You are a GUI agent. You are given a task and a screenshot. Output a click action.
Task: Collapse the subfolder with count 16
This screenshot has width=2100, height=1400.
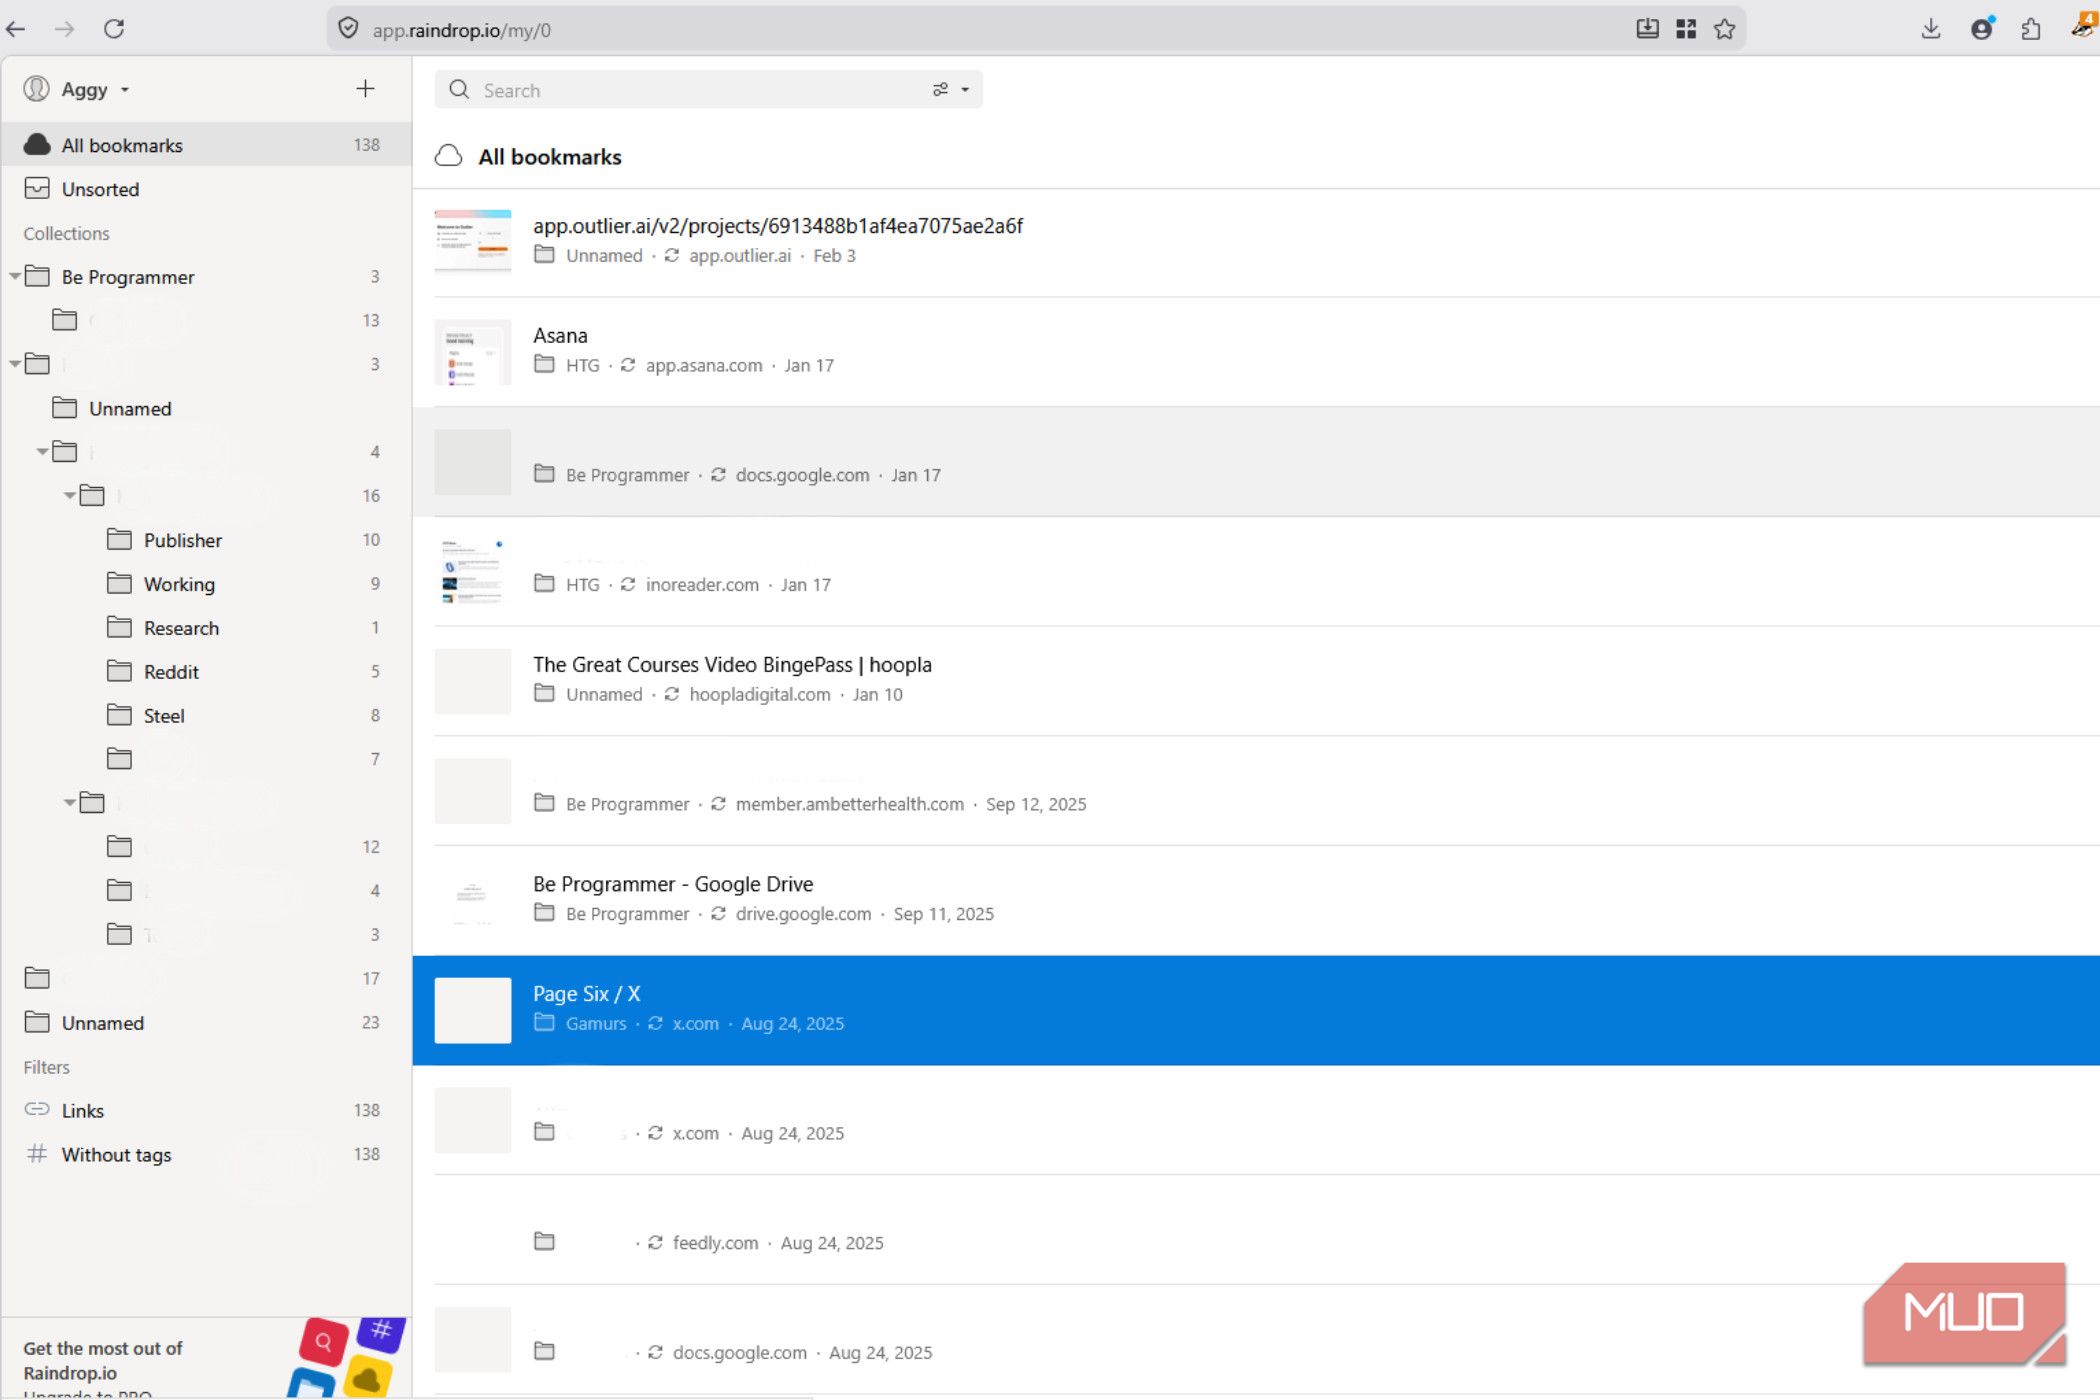(70, 496)
